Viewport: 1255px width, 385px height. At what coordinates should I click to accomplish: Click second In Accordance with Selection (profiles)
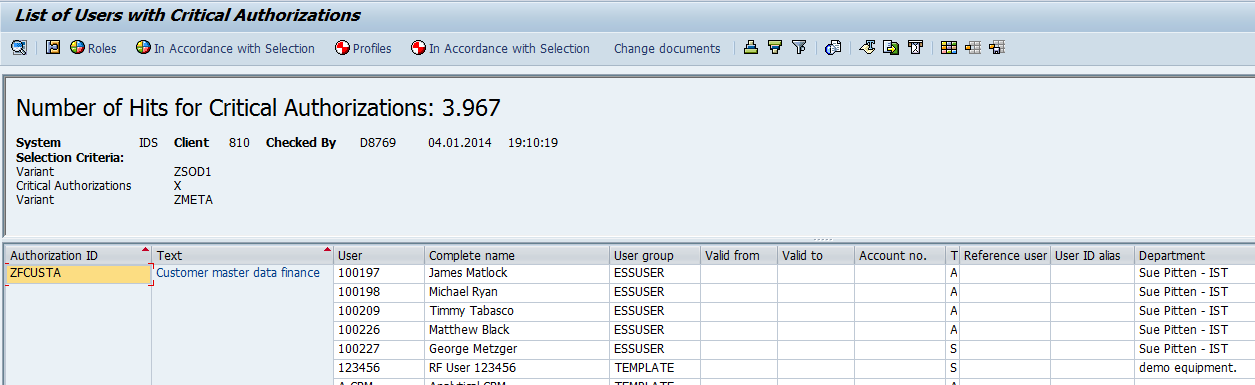point(501,48)
